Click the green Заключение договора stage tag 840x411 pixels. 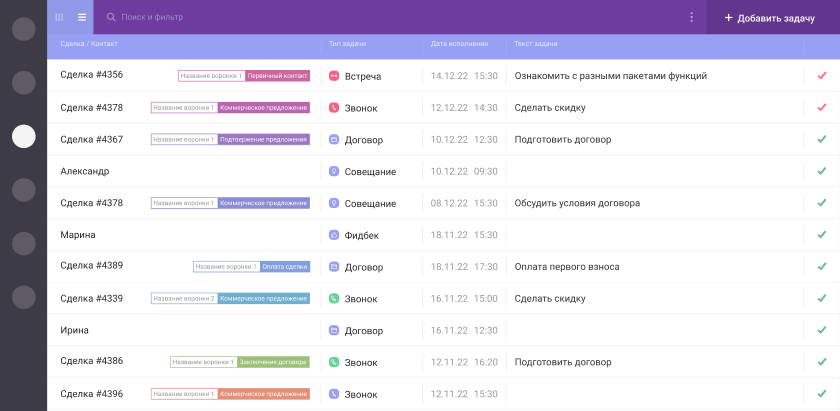[273, 362]
